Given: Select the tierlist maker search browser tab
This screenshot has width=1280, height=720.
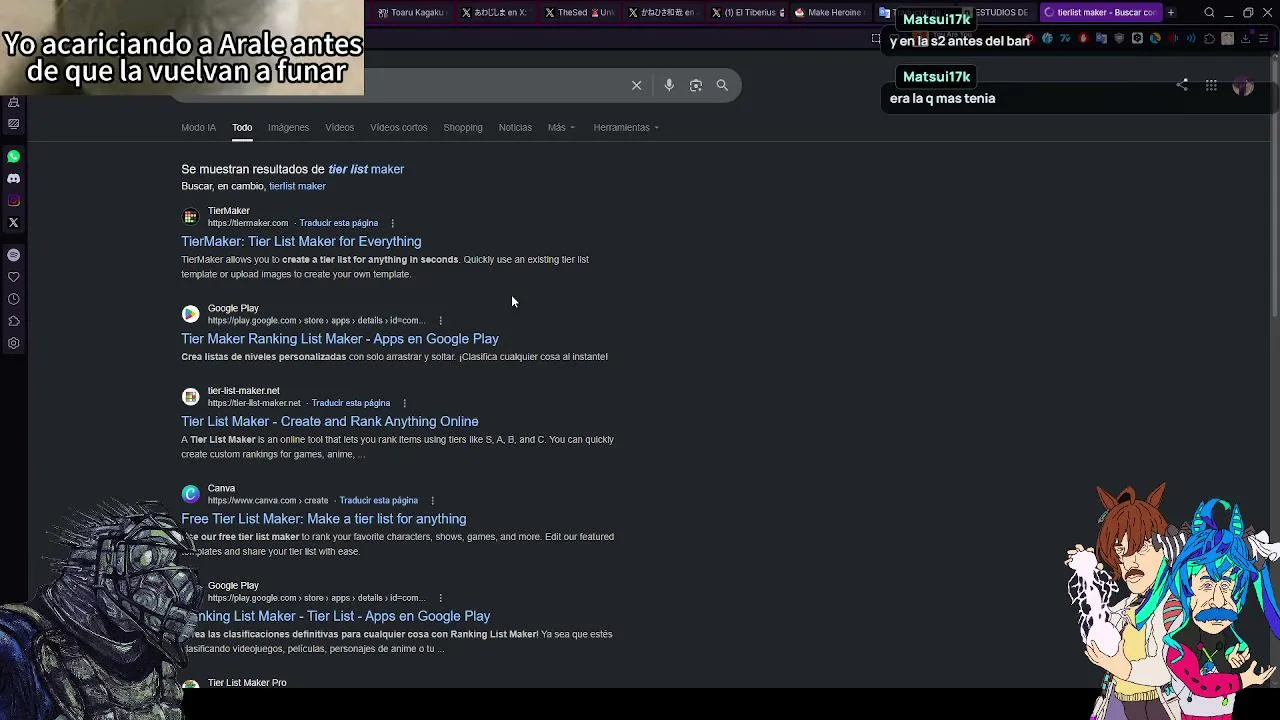Looking at the screenshot, I should point(1099,13).
